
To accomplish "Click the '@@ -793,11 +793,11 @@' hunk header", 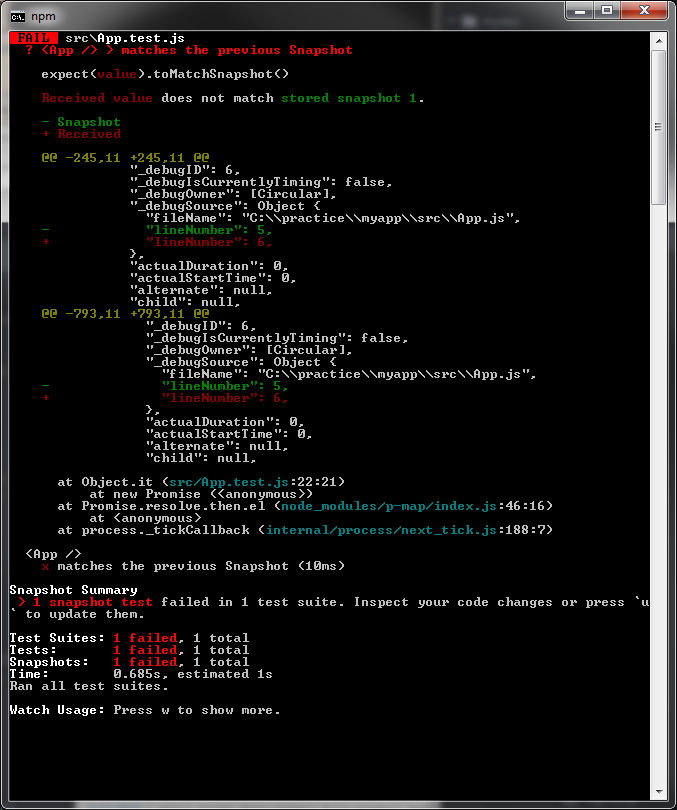I will [125, 314].
